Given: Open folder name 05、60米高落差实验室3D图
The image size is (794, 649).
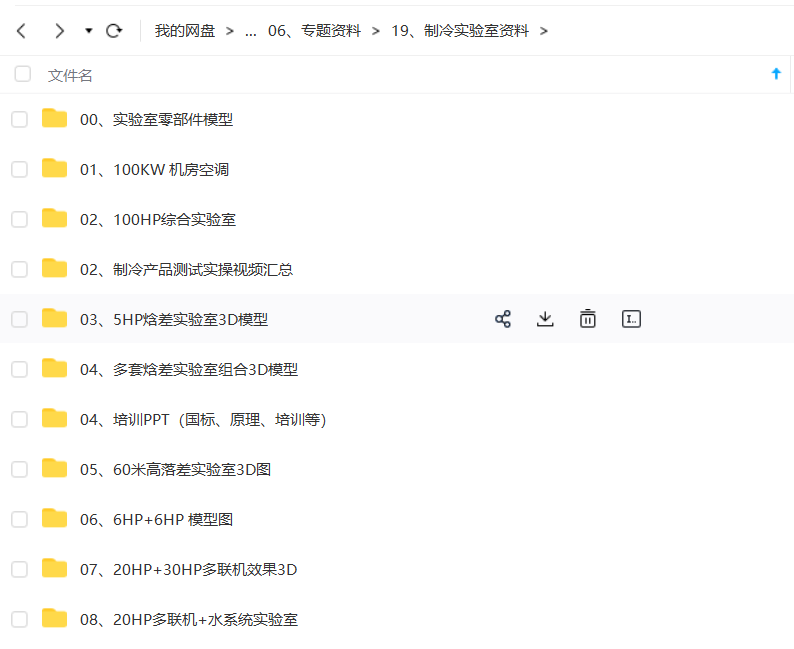Looking at the screenshot, I should (175, 469).
